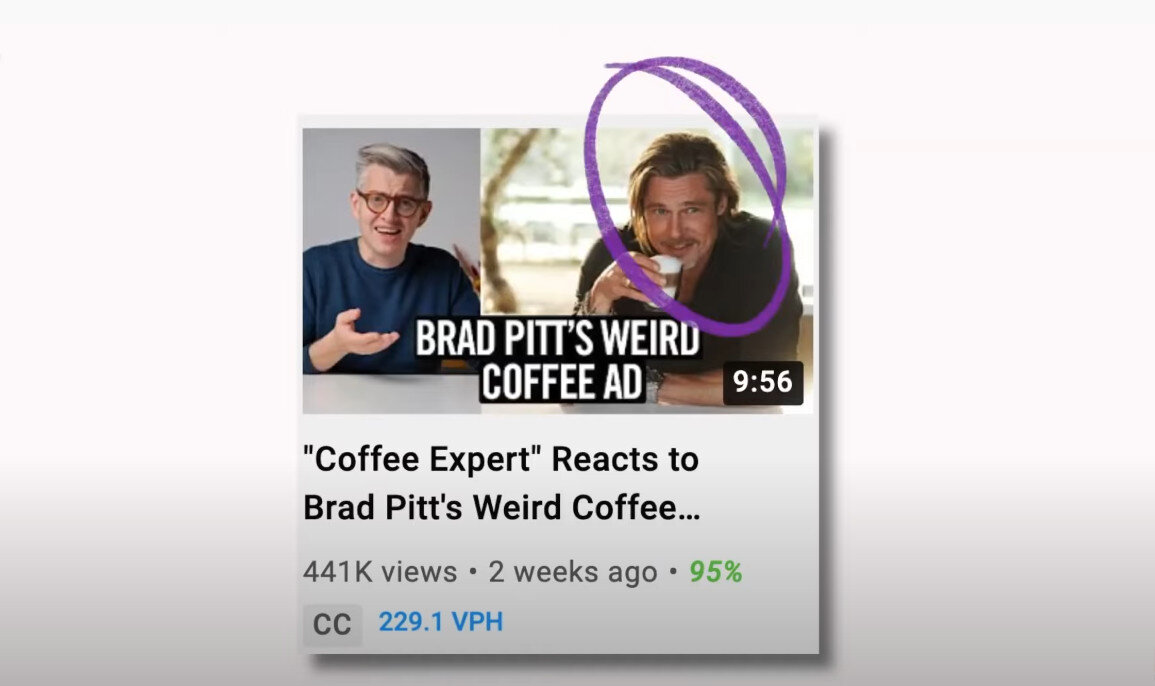Click the blurred tree trunk in the thumbnail
Viewport: 1155px width, 686px height.
(x=508, y=221)
